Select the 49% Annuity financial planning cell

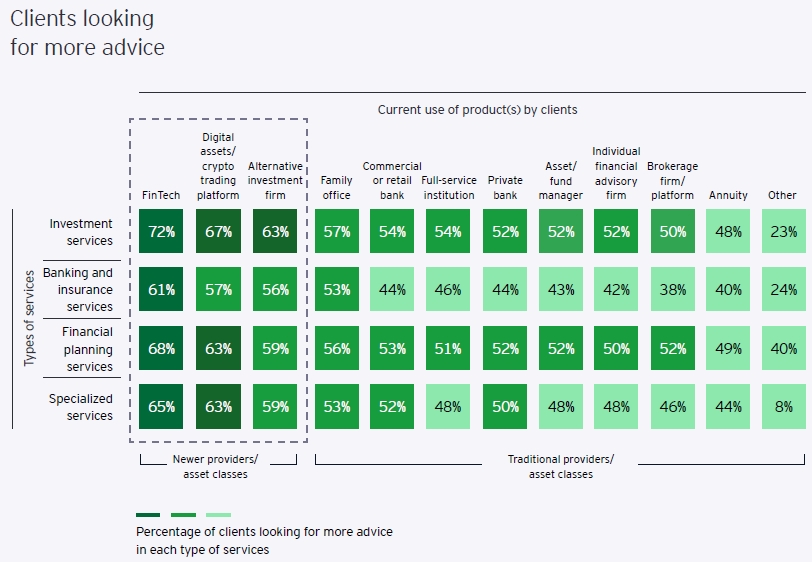[728, 348]
